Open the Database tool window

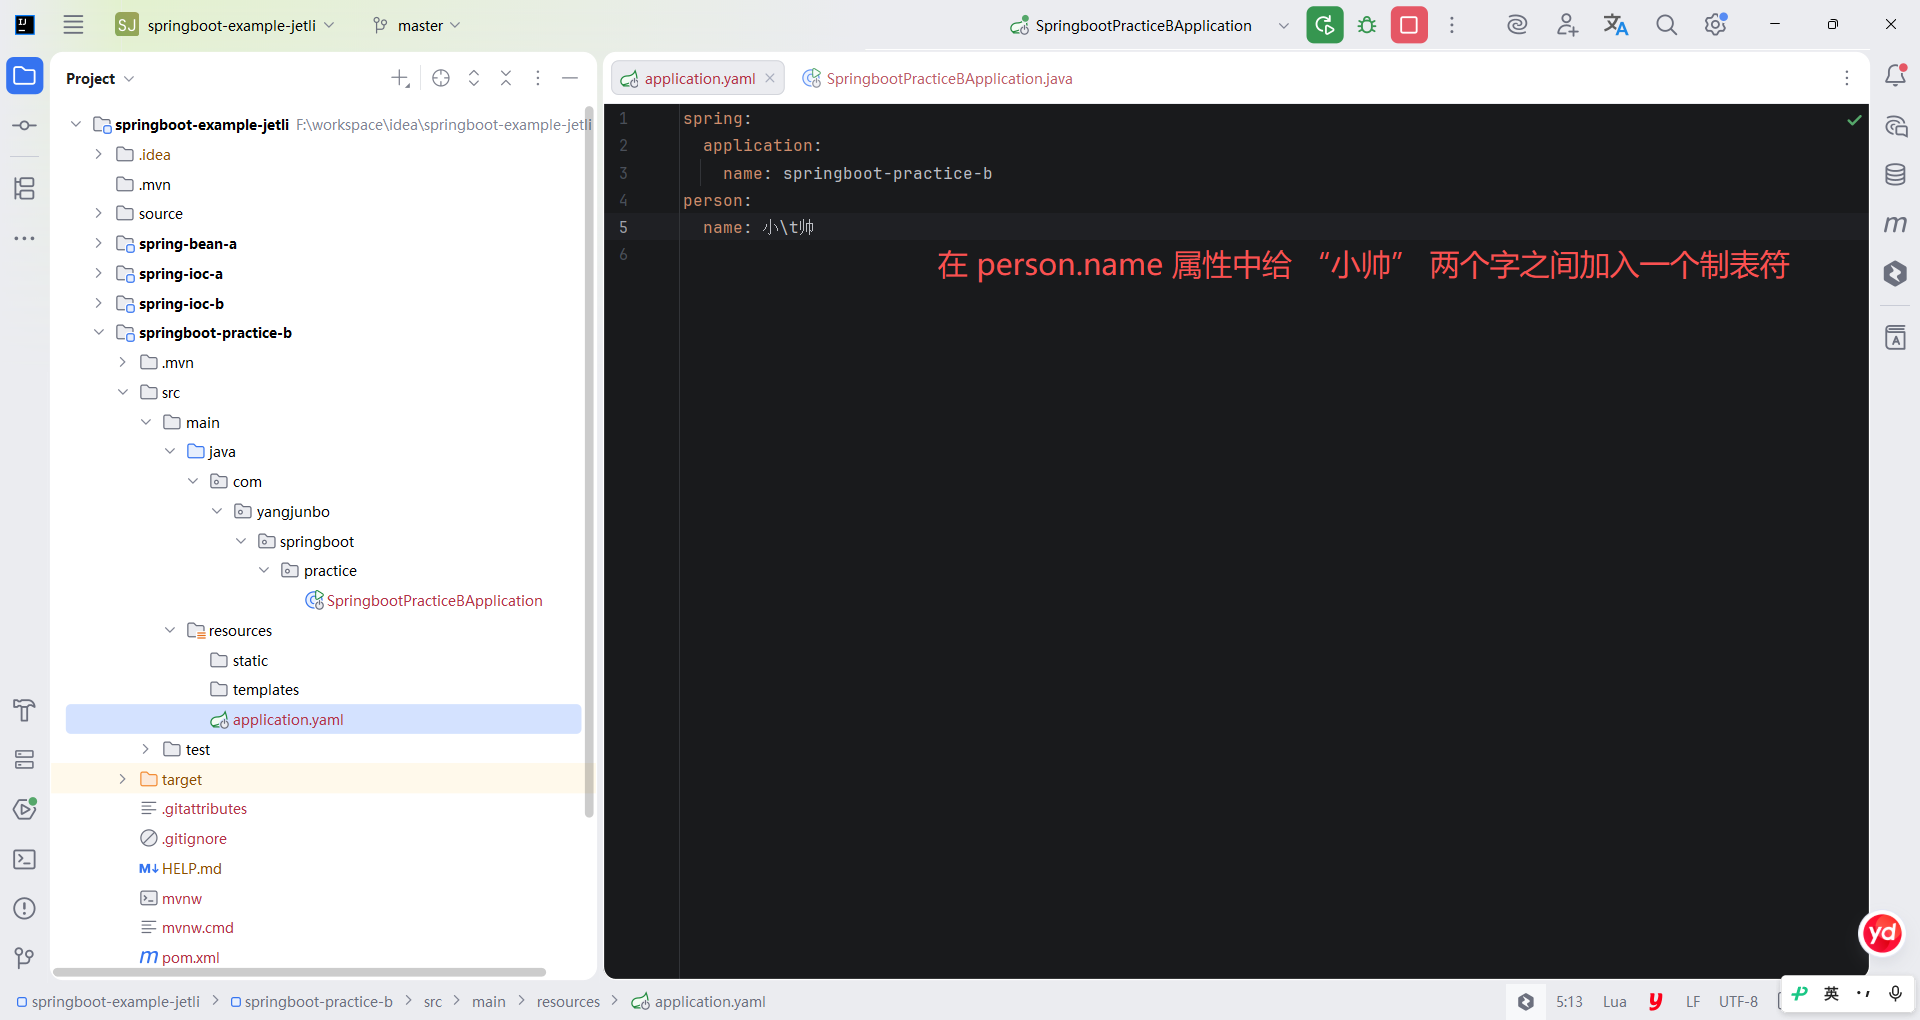(x=1895, y=175)
